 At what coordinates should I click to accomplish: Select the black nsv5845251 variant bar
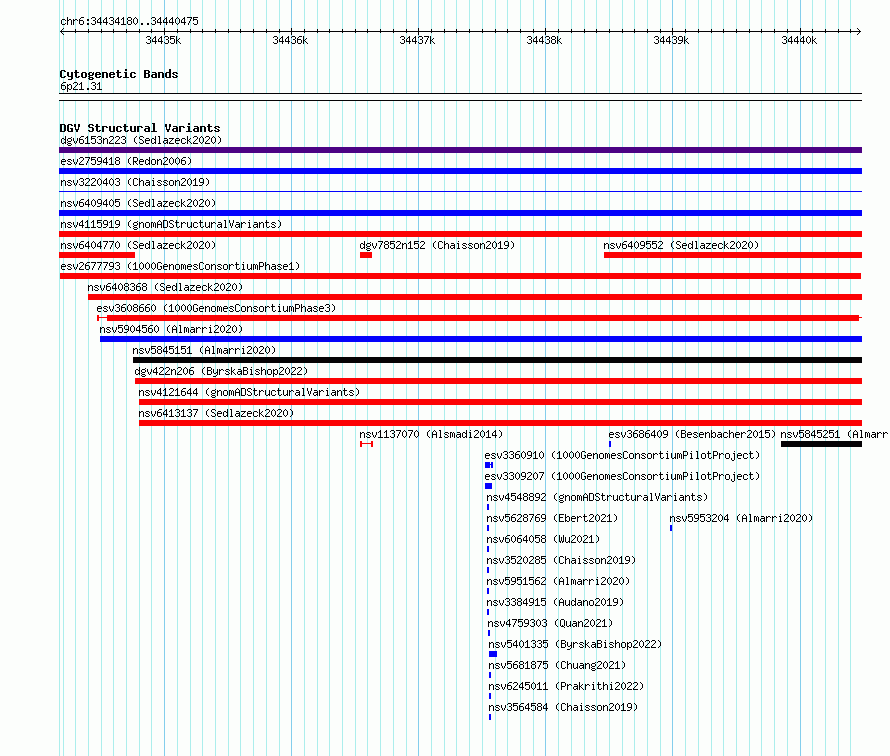[821, 444]
